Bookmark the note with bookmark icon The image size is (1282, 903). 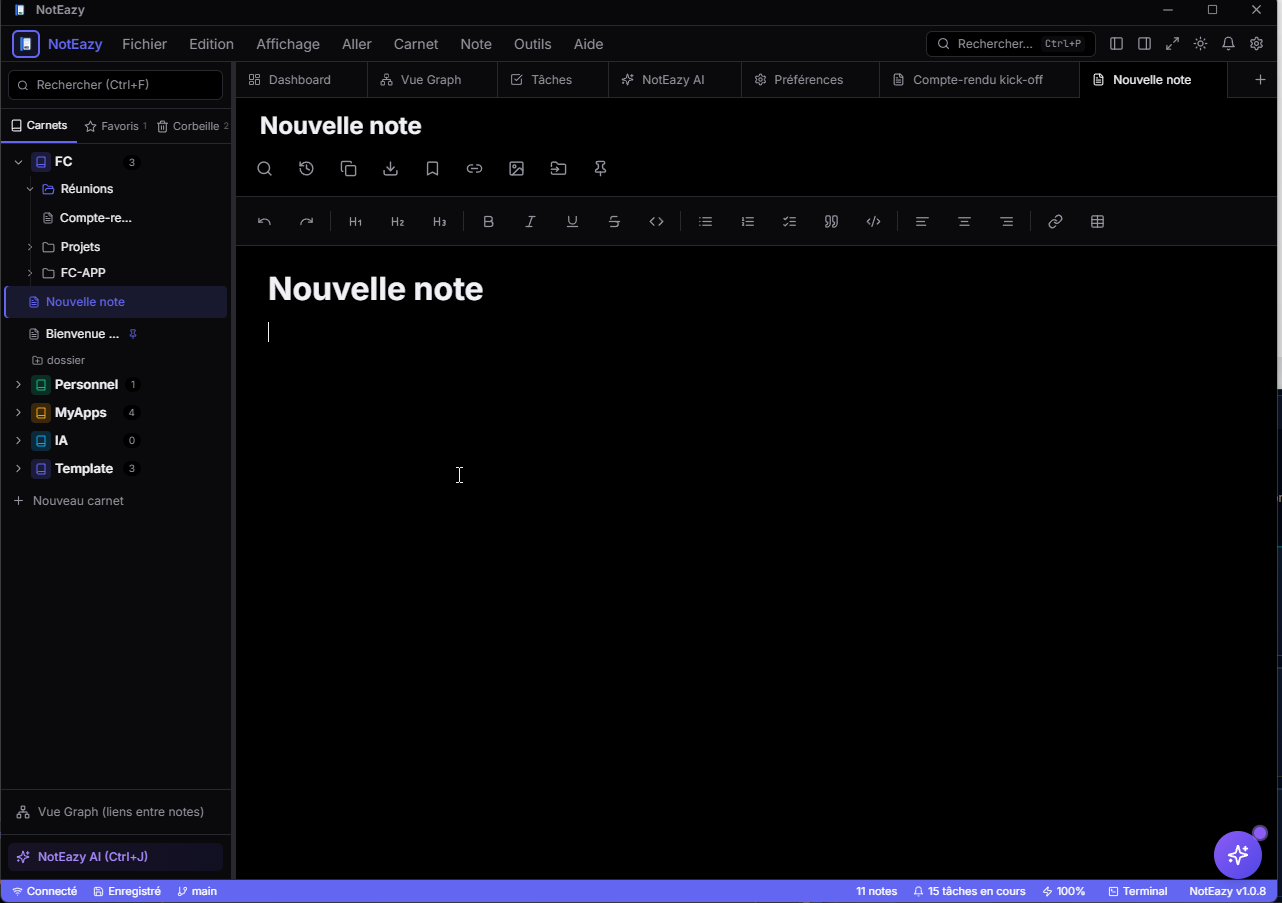pyautogui.click(x=432, y=169)
